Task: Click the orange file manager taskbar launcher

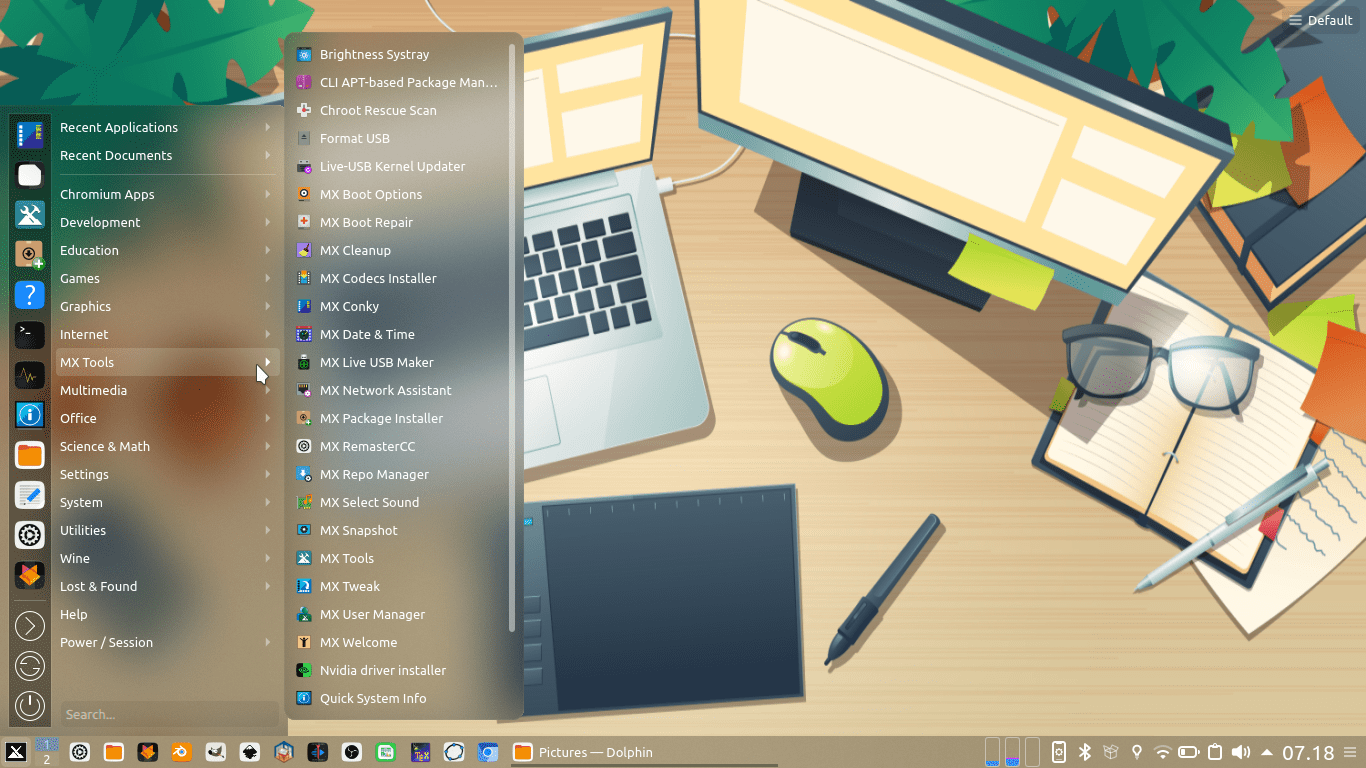Action: (x=113, y=752)
